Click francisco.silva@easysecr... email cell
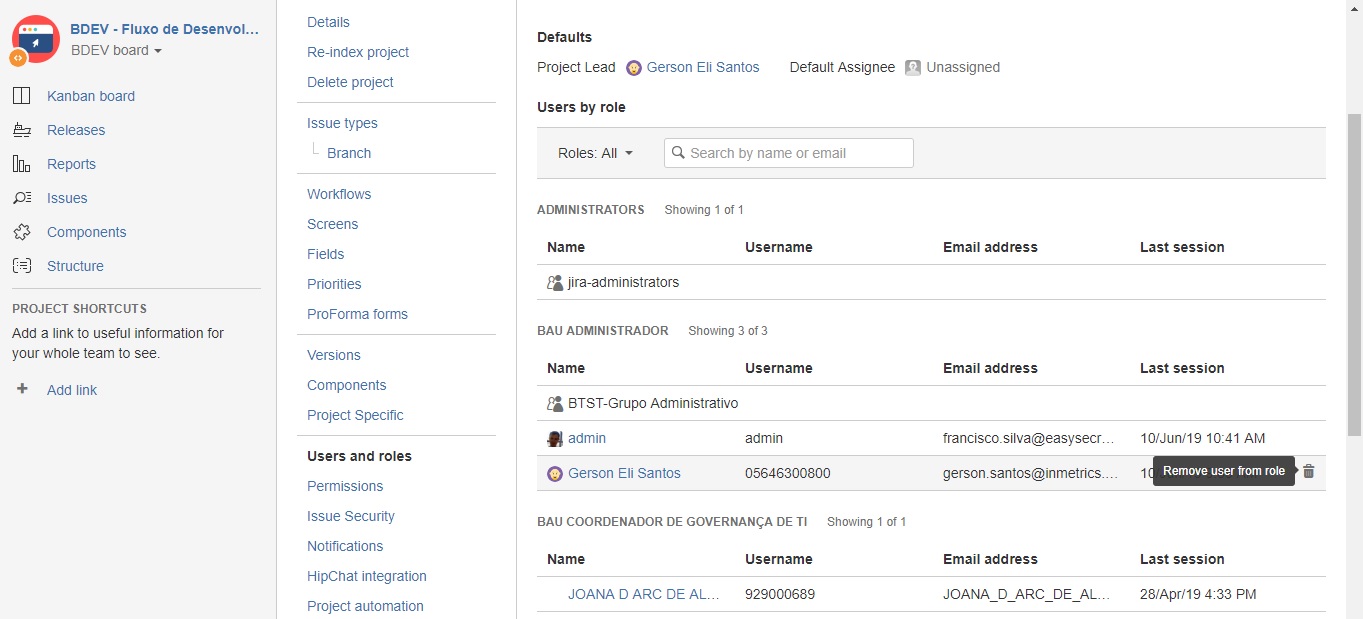 (1029, 438)
